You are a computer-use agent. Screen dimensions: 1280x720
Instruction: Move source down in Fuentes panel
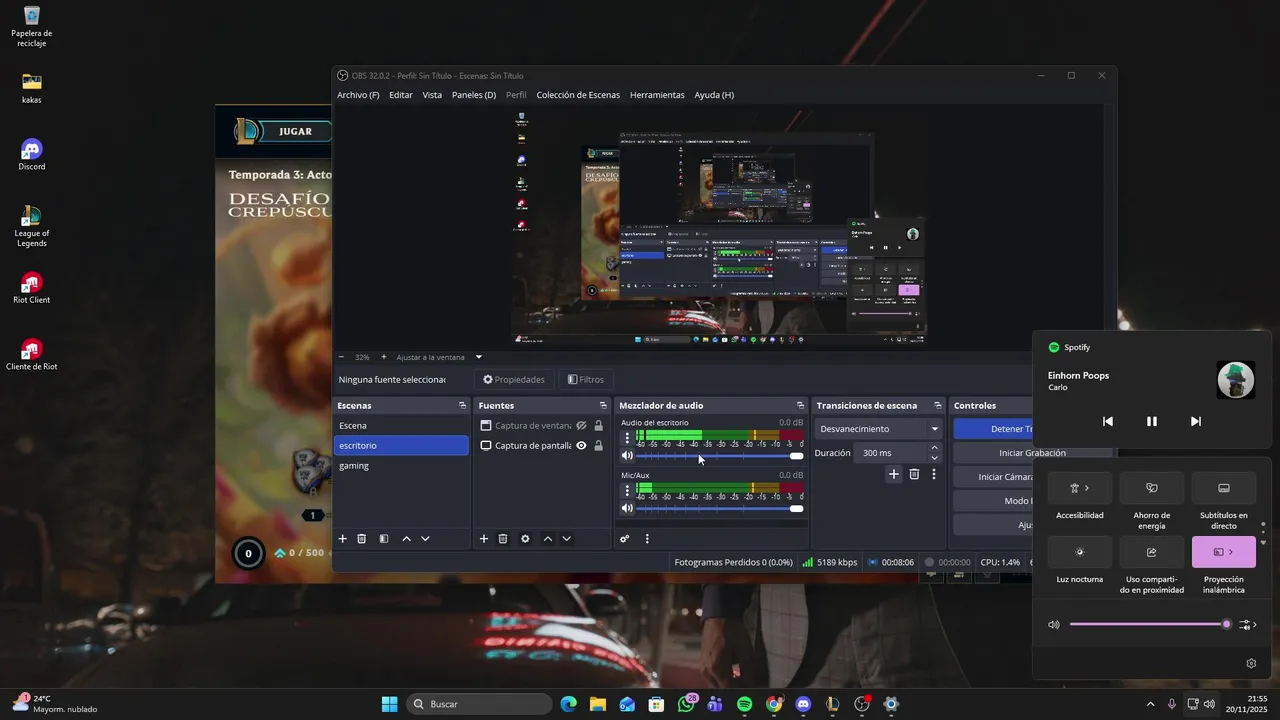click(566, 539)
